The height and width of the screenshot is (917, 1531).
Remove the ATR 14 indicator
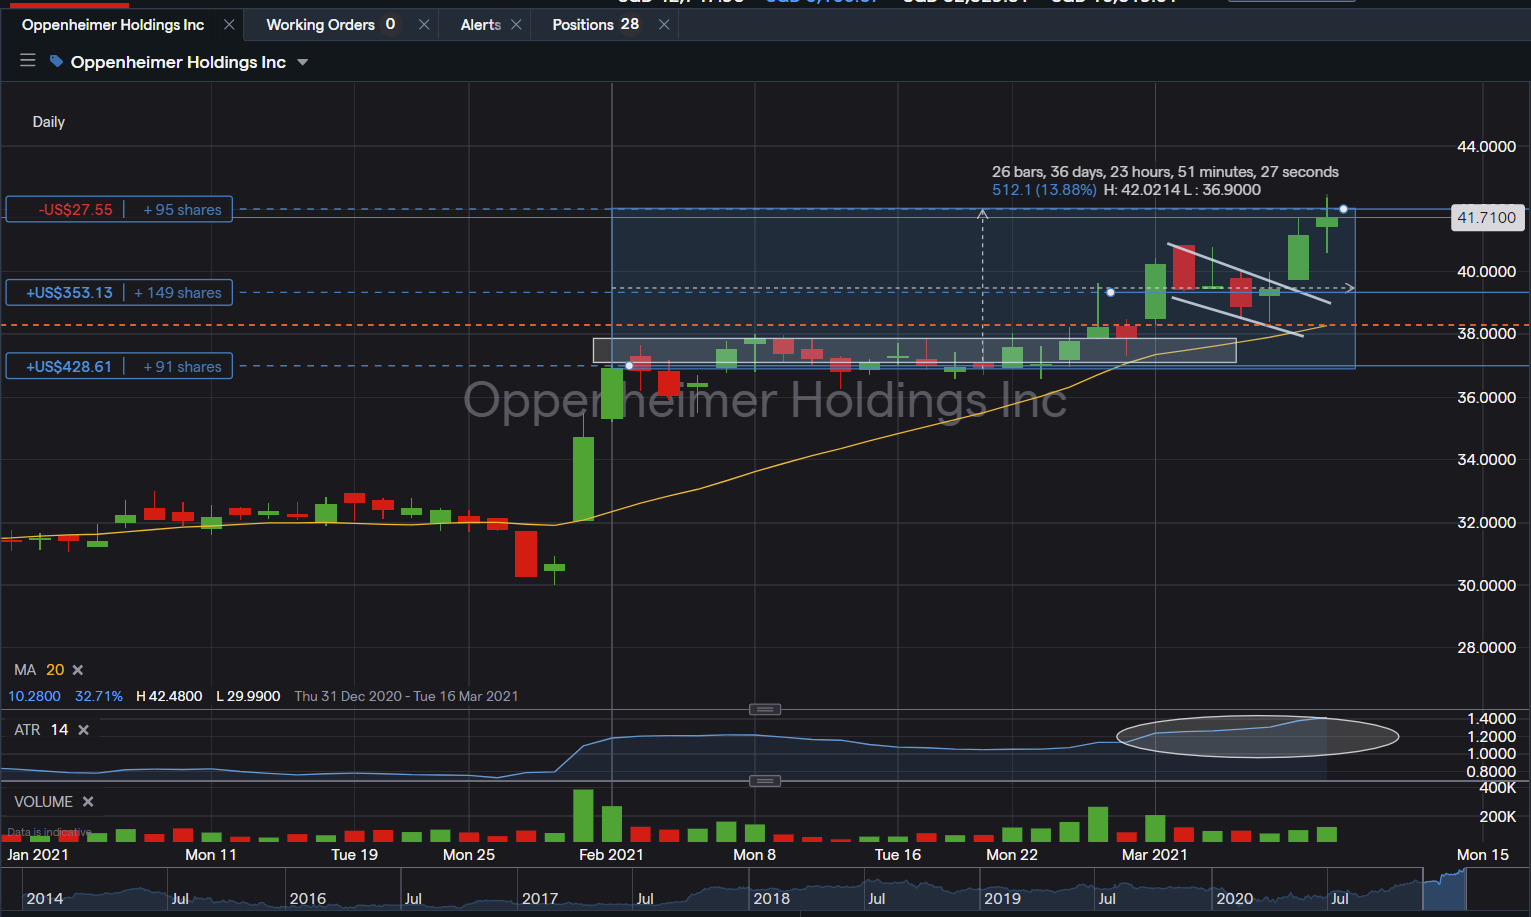[x=84, y=730]
